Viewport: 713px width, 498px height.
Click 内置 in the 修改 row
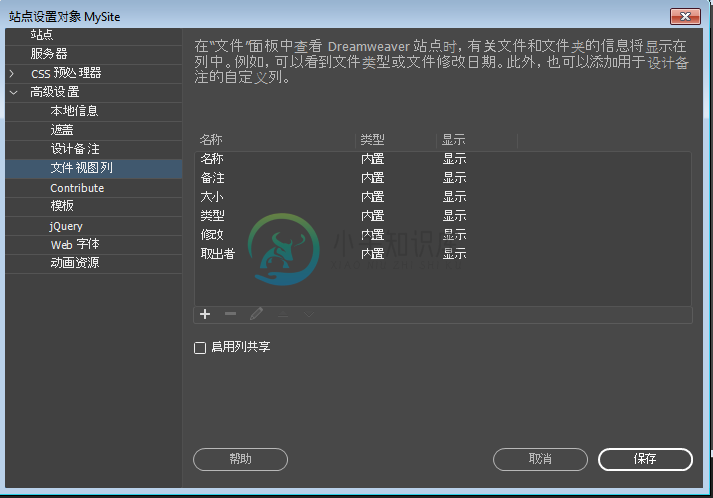pos(373,235)
